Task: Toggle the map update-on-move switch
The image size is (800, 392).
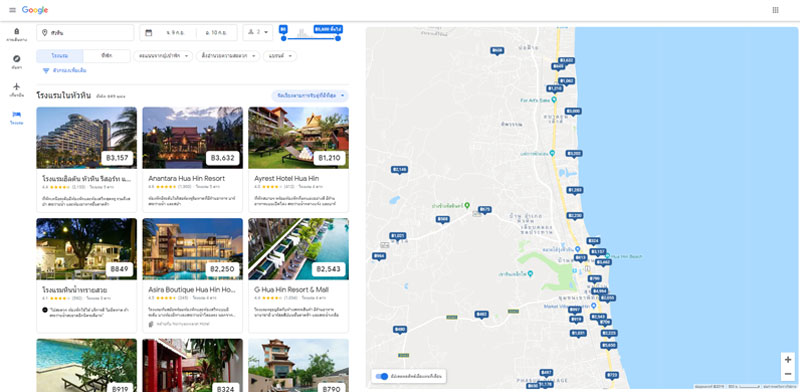Action: pyautogui.click(x=382, y=377)
